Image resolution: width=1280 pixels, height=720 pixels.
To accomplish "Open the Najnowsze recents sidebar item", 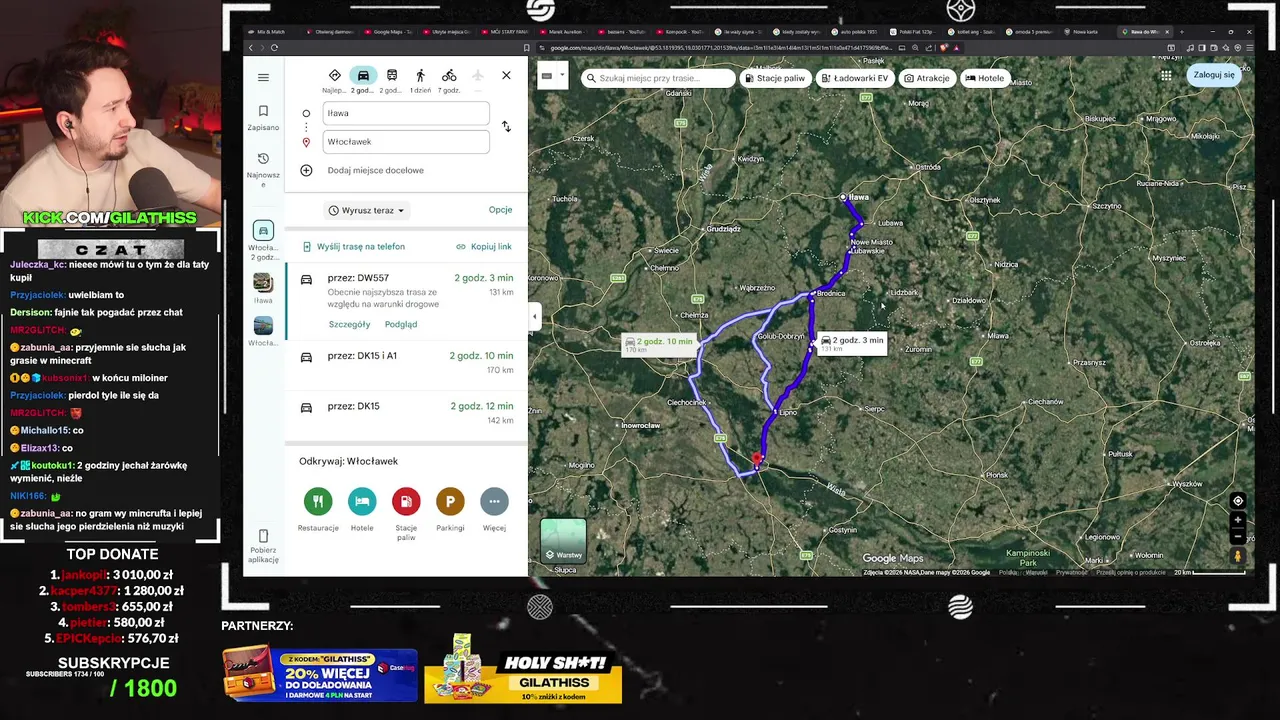I will 263,170.
